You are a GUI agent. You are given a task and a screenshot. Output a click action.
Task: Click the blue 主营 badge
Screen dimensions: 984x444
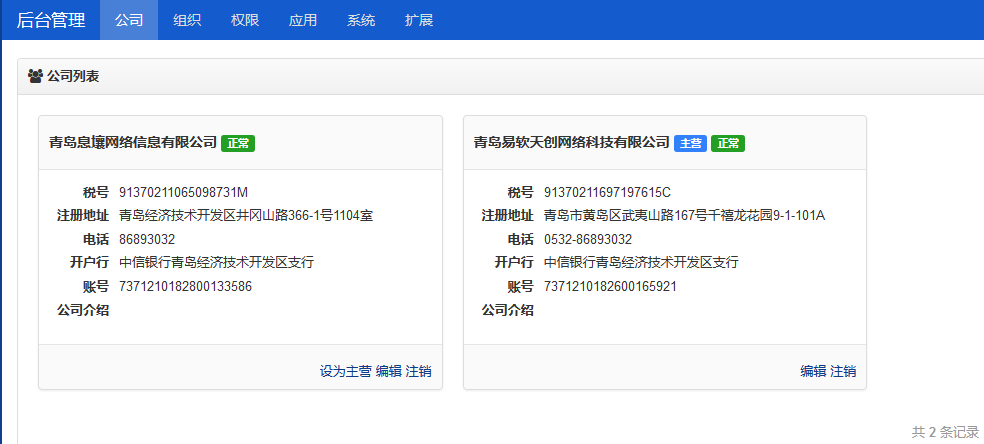coord(690,144)
